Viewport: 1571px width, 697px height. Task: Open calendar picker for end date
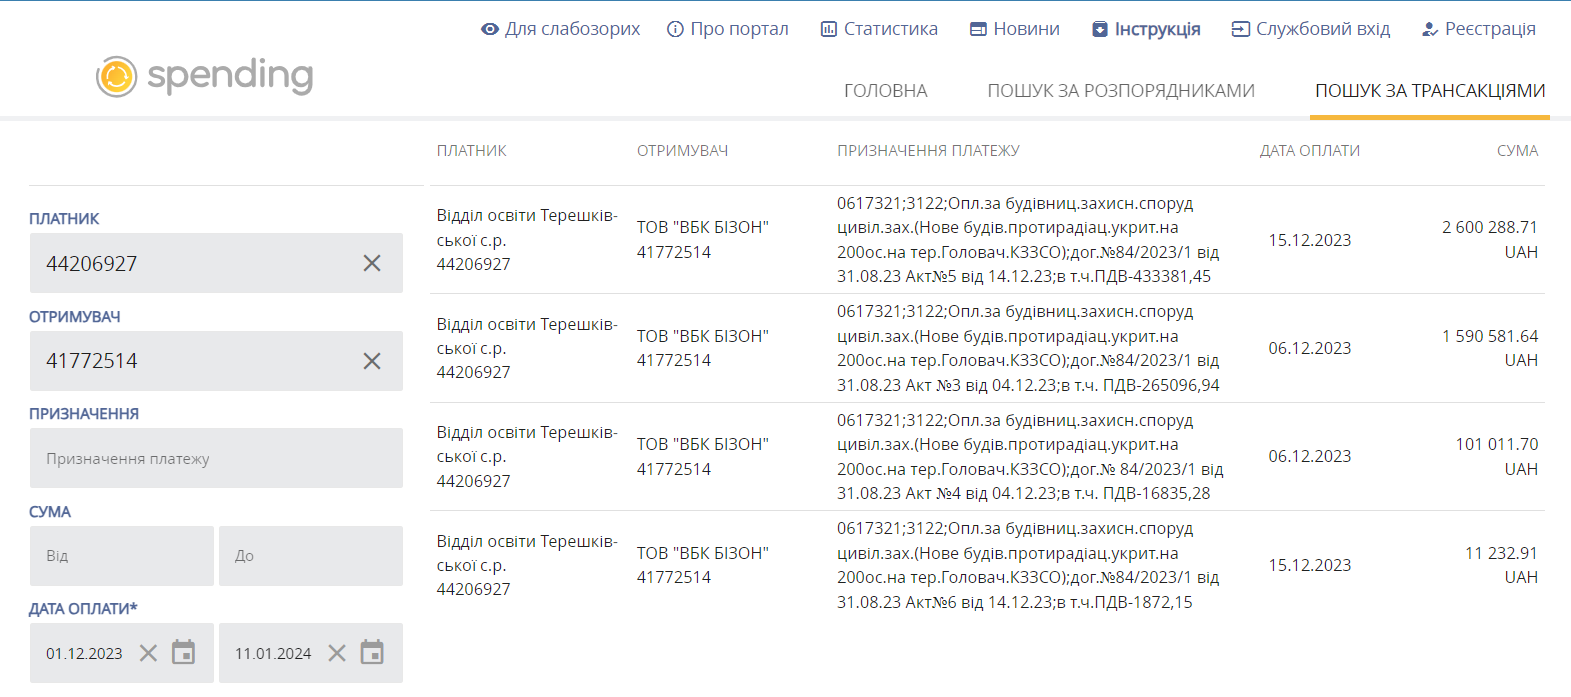click(x=372, y=653)
